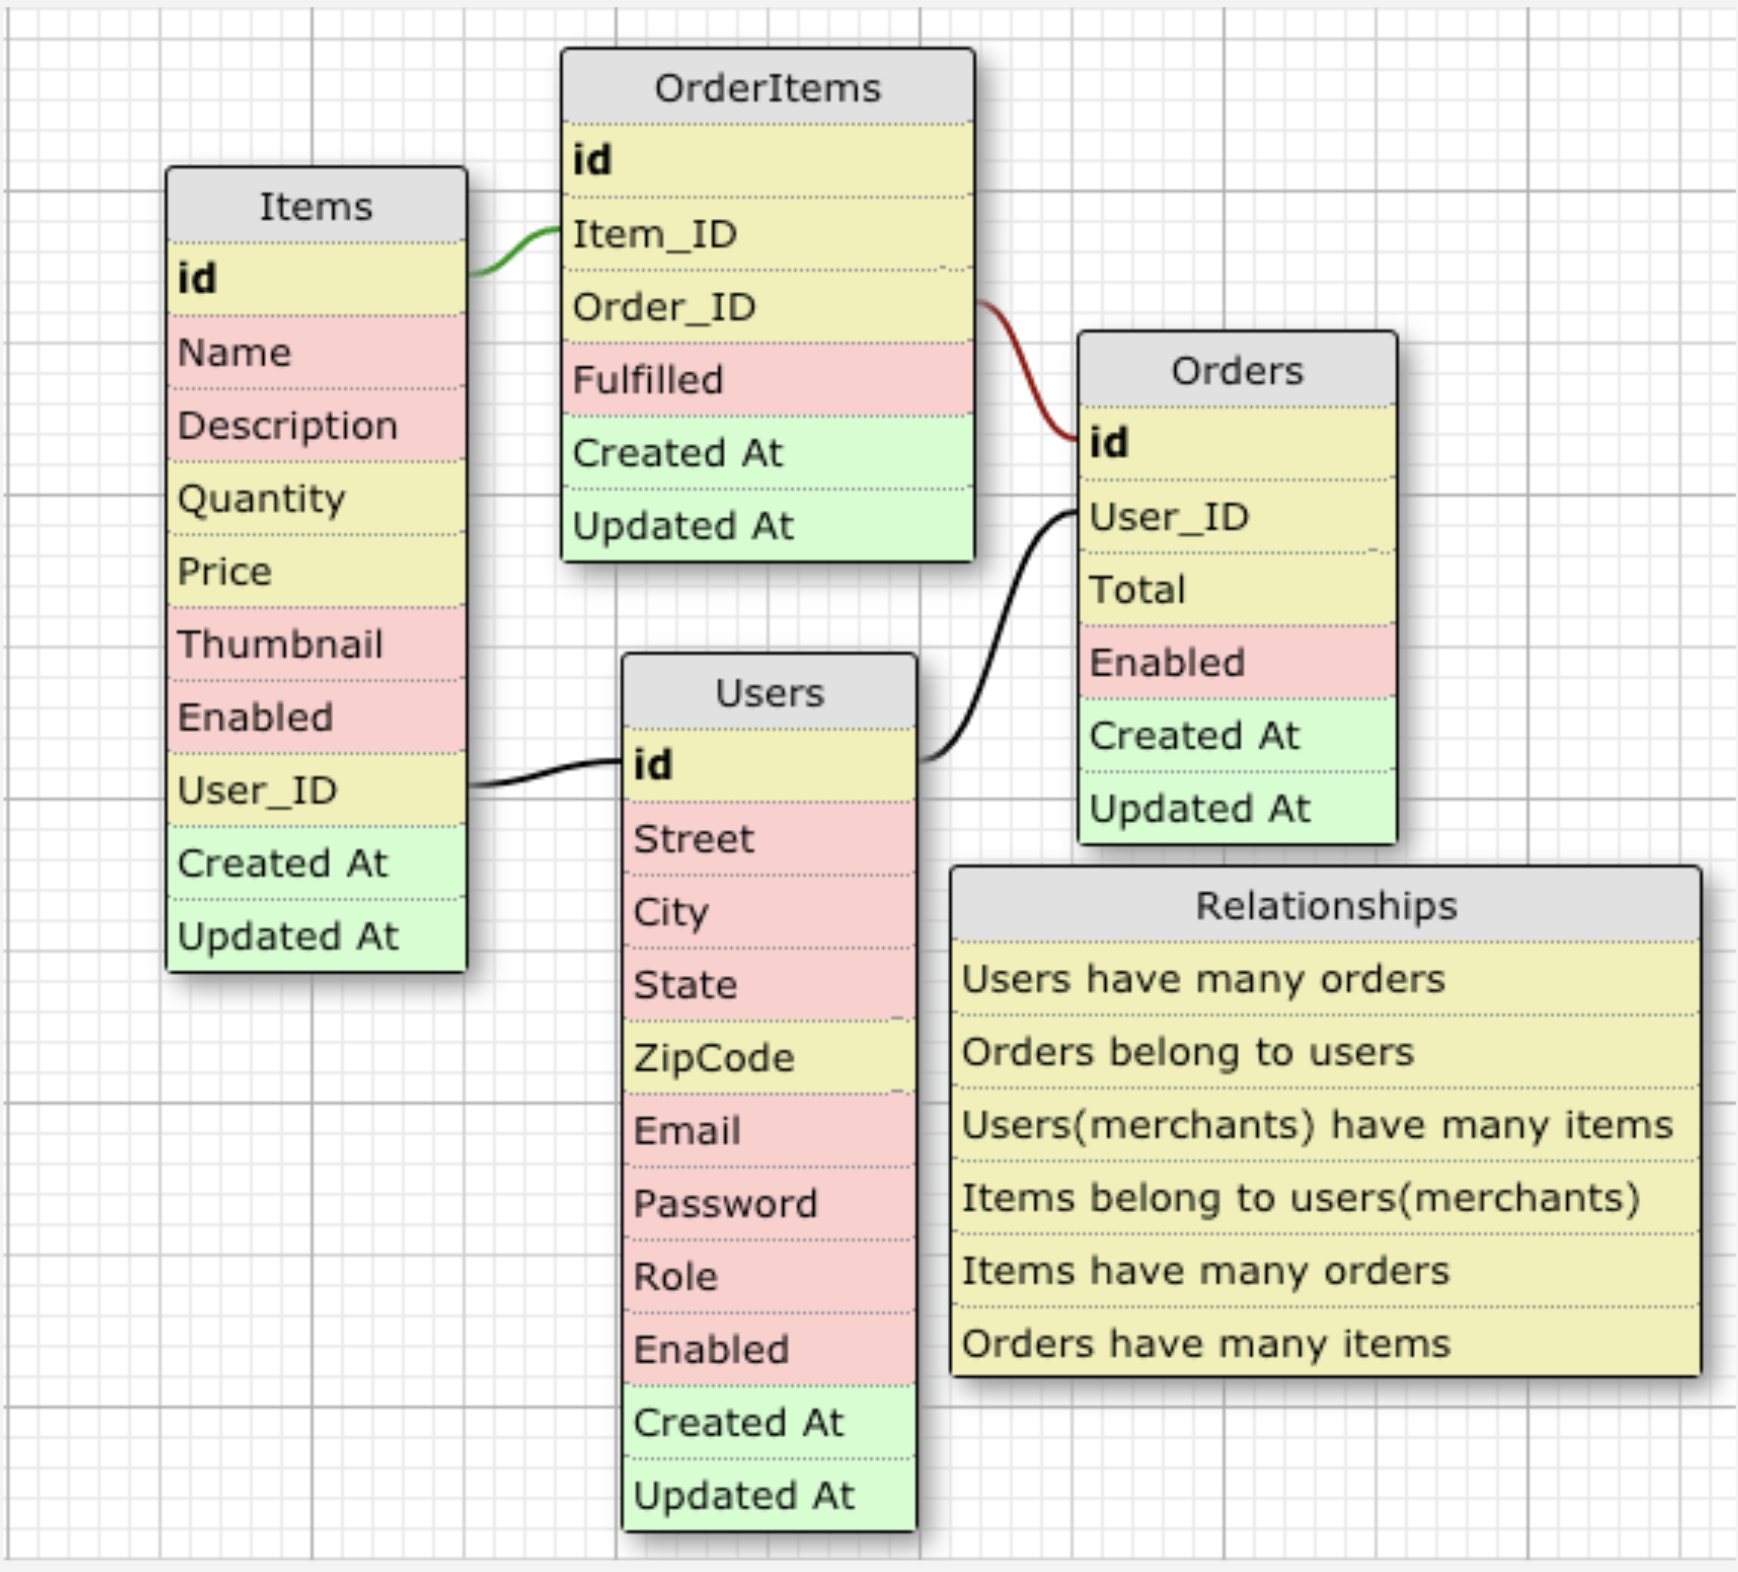Click 'Items have many orders' row
1738x1572 pixels.
(1326, 1270)
